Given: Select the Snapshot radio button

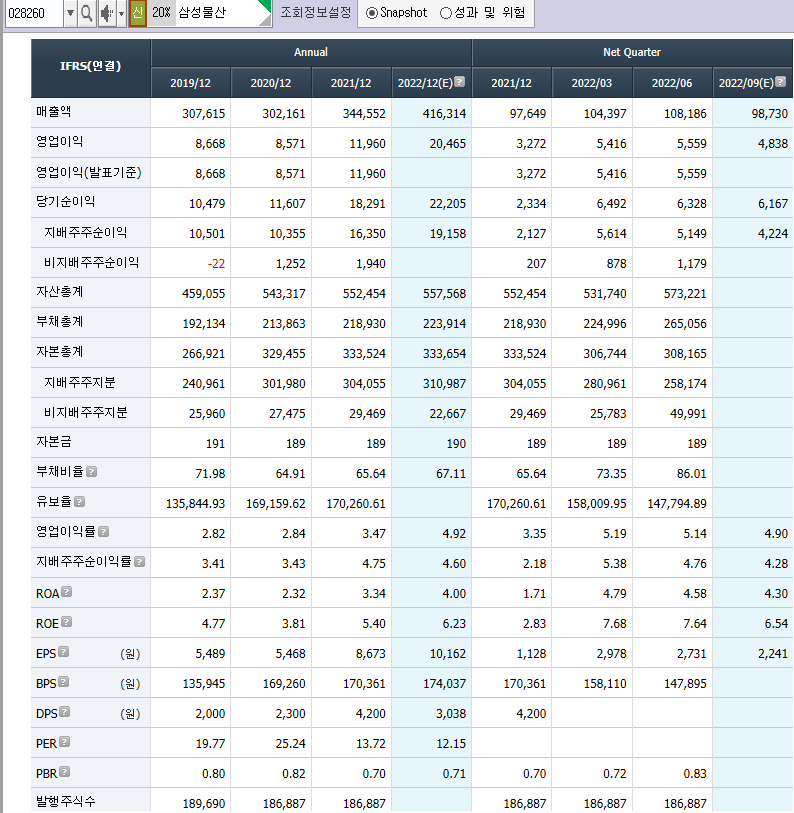Looking at the screenshot, I should pos(371,13).
